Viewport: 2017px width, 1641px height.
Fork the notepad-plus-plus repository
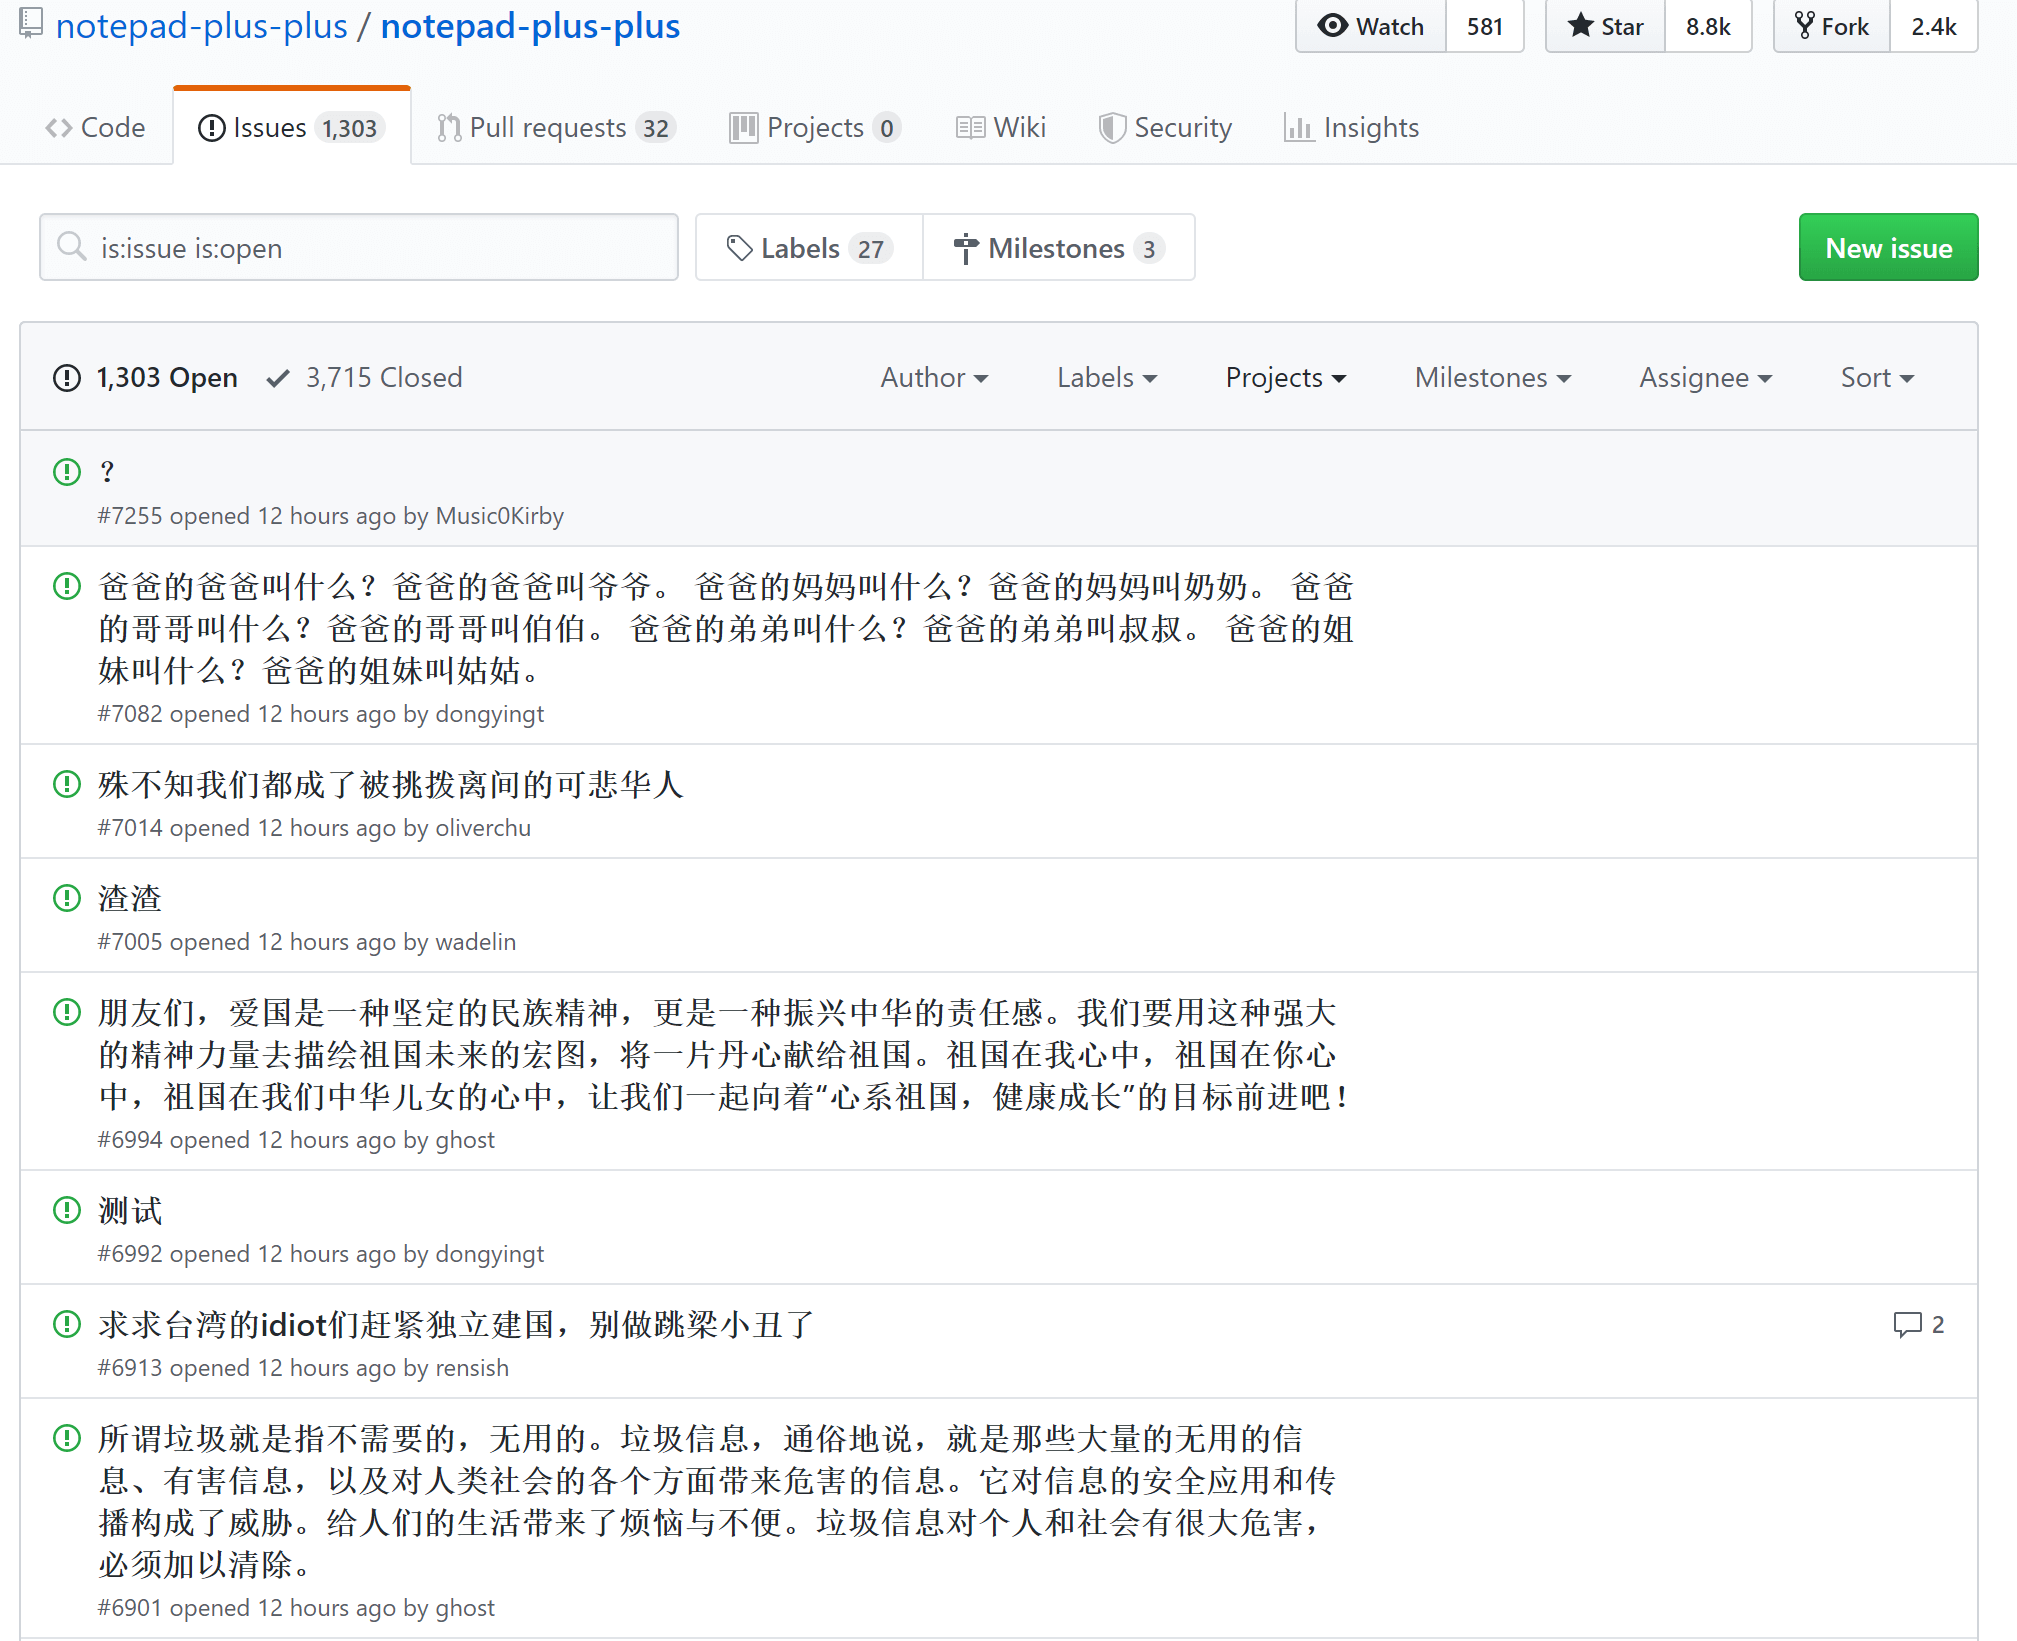(1832, 26)
